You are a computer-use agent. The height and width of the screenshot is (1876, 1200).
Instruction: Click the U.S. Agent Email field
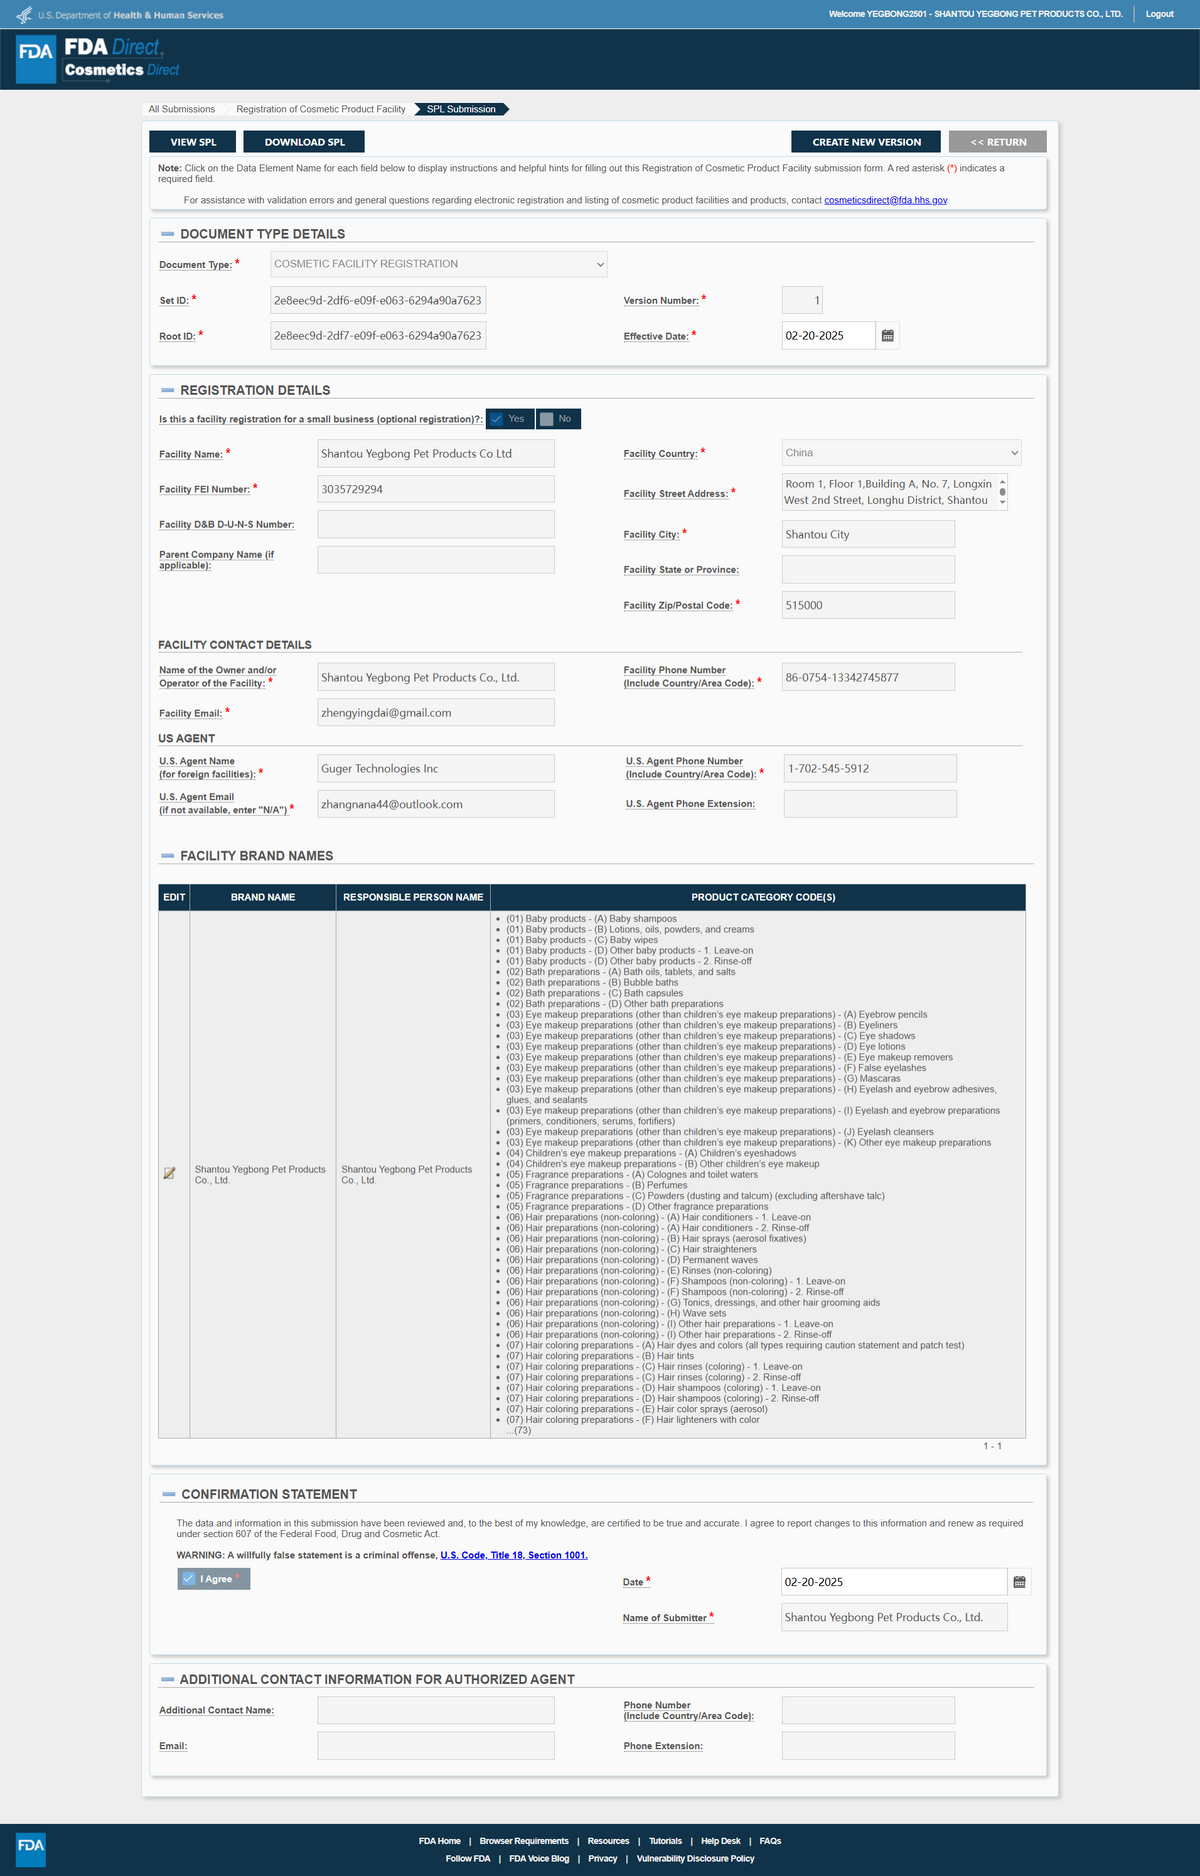[x=436, y=804]
